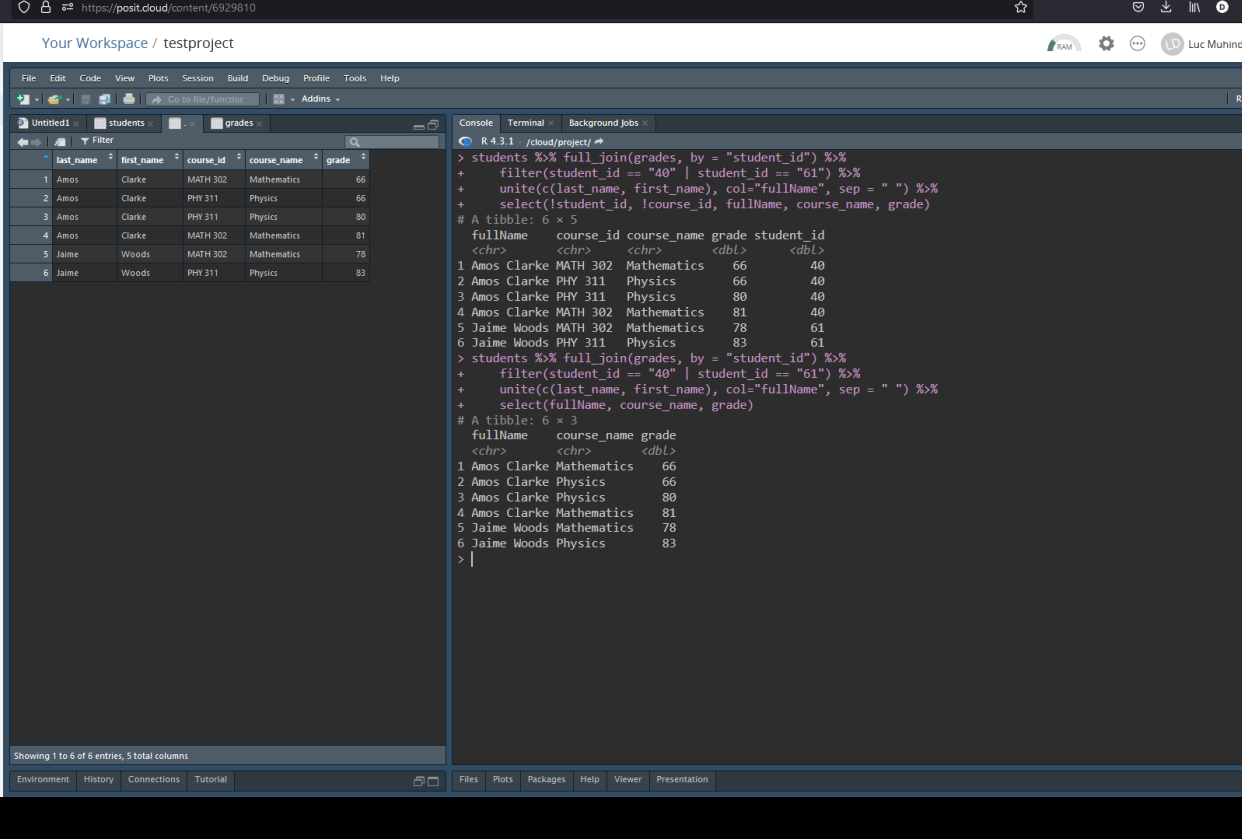Open the Luc Muhind account menu
This screenshot has height=839, width=1242.
(x=1200, y=44)
